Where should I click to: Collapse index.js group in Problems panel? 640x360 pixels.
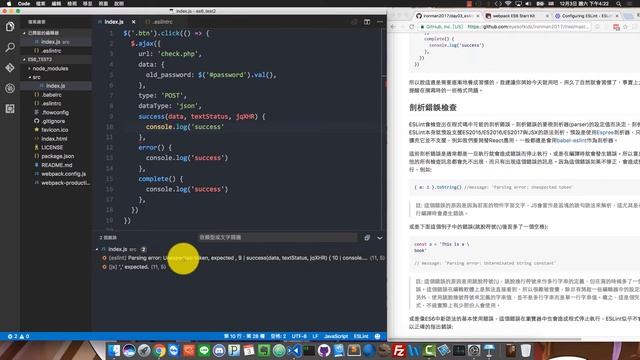(98, 249)
